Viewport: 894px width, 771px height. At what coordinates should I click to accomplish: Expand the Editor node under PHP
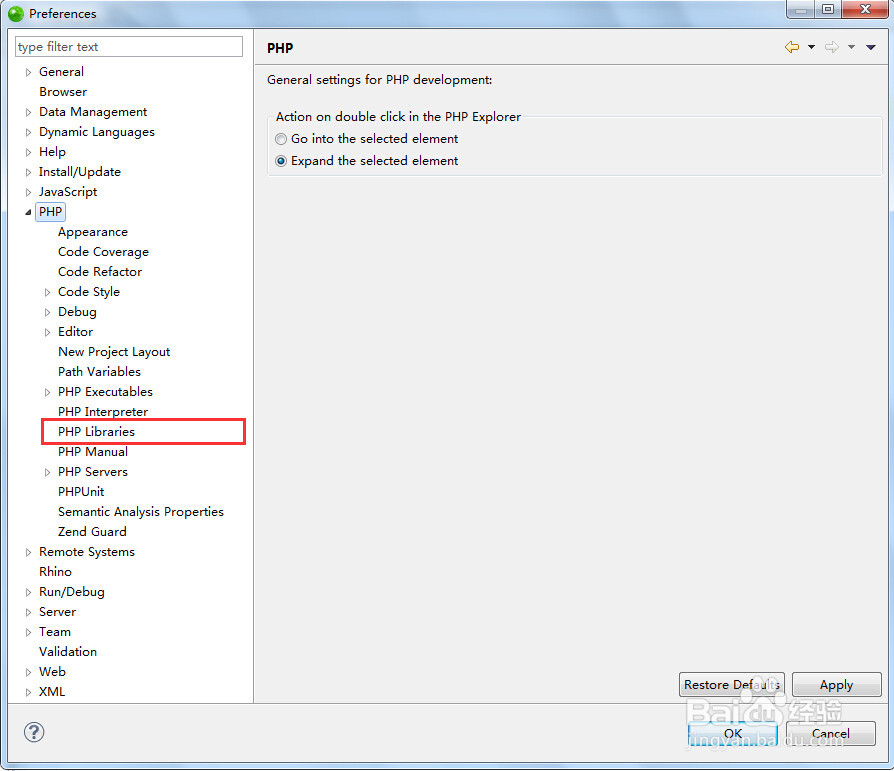pyautogui.click(x=47, y=332)
